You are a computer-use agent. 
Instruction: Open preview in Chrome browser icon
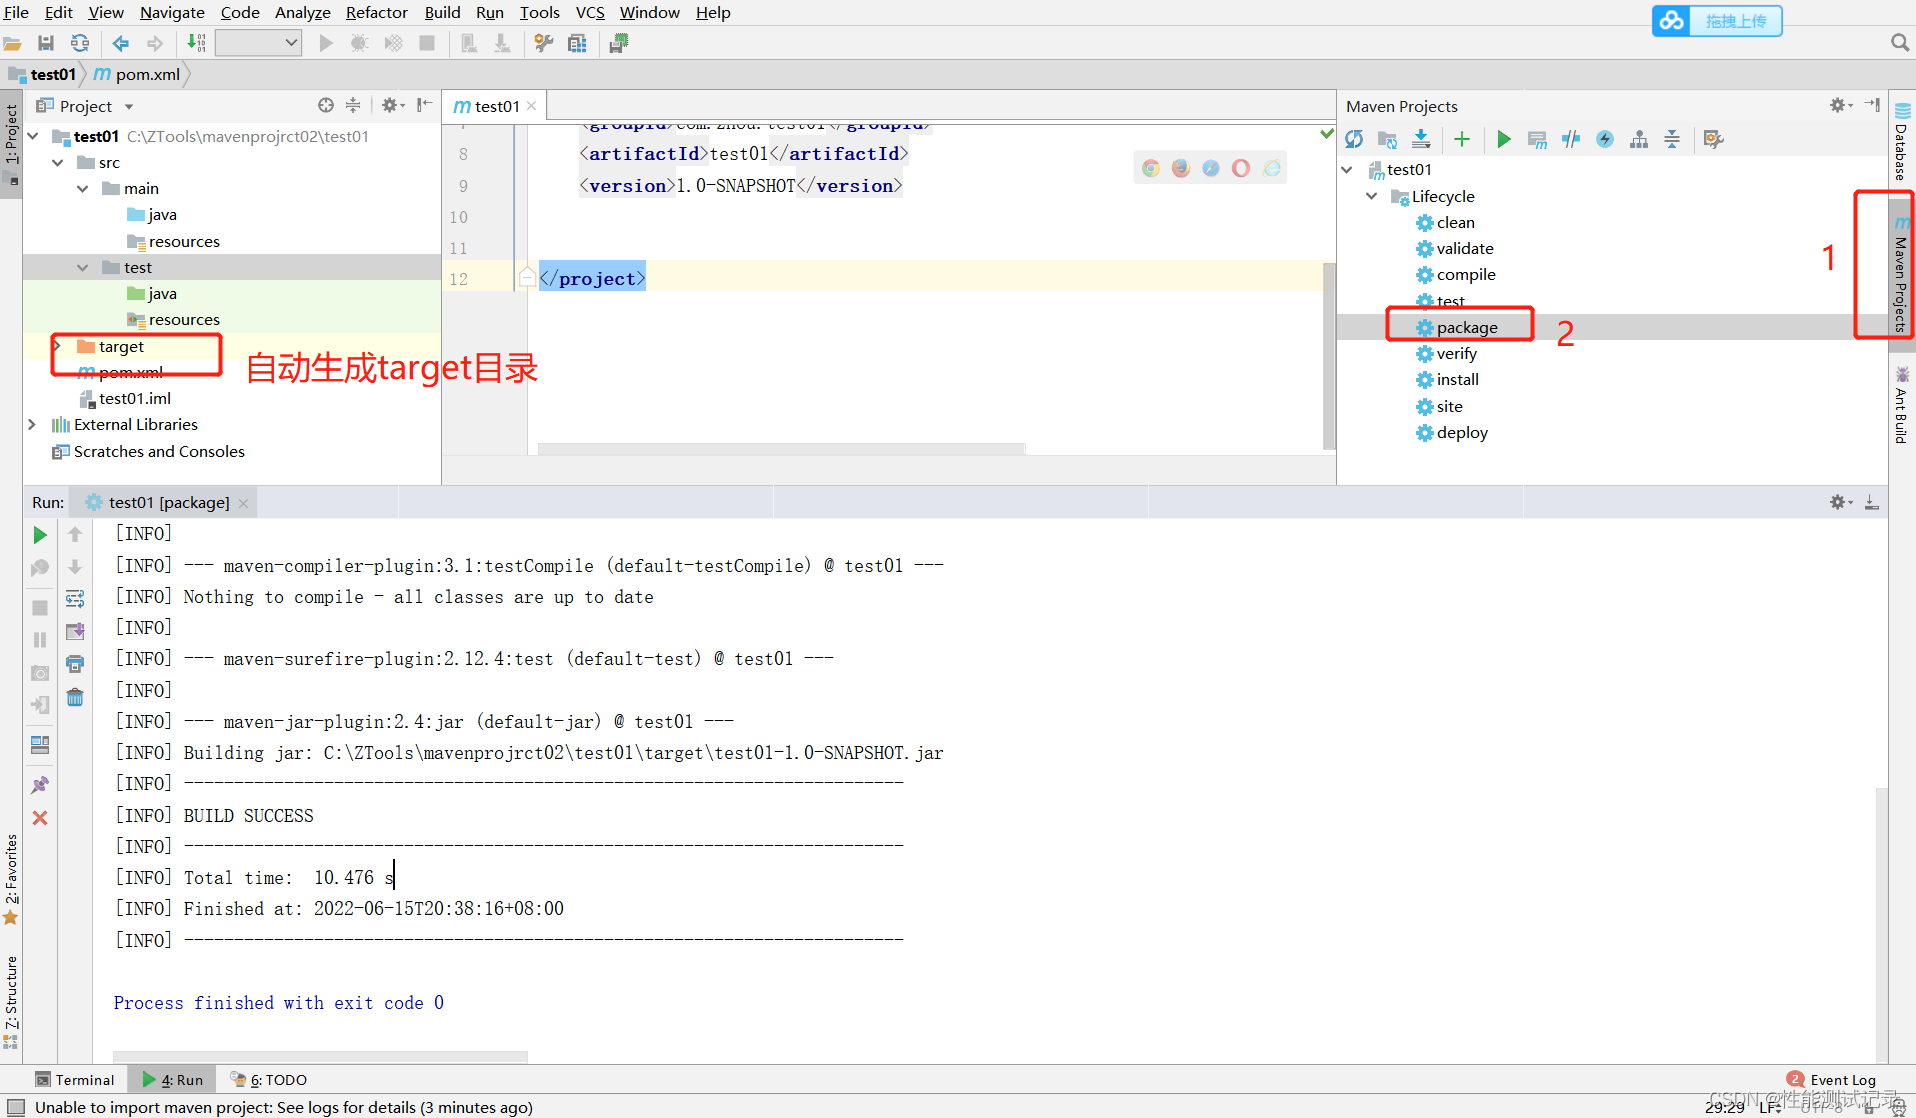[x=1151, y=168]
